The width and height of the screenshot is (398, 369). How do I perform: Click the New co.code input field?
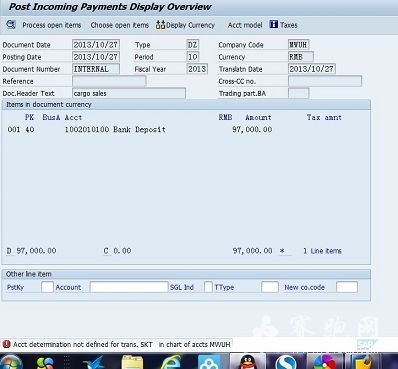(347, 287)
